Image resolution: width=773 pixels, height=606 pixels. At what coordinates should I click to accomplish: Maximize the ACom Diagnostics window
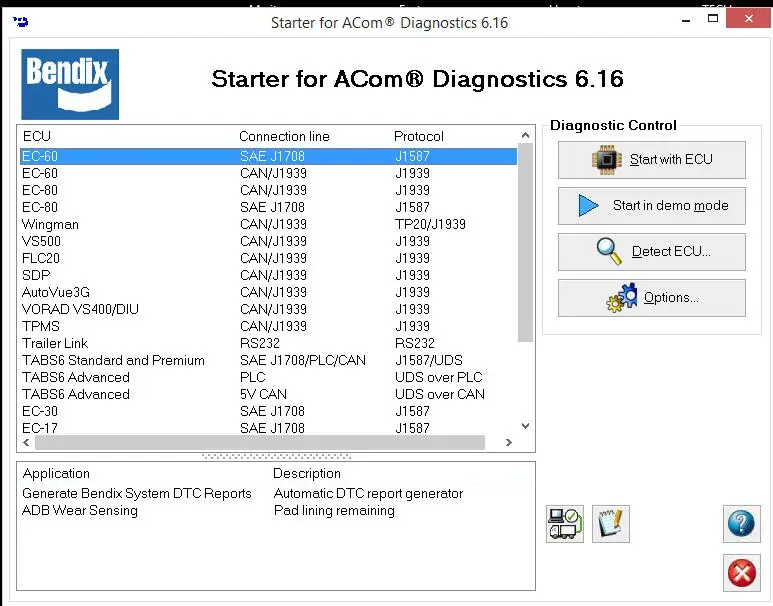pyautogui.click(x=713, y=19)
